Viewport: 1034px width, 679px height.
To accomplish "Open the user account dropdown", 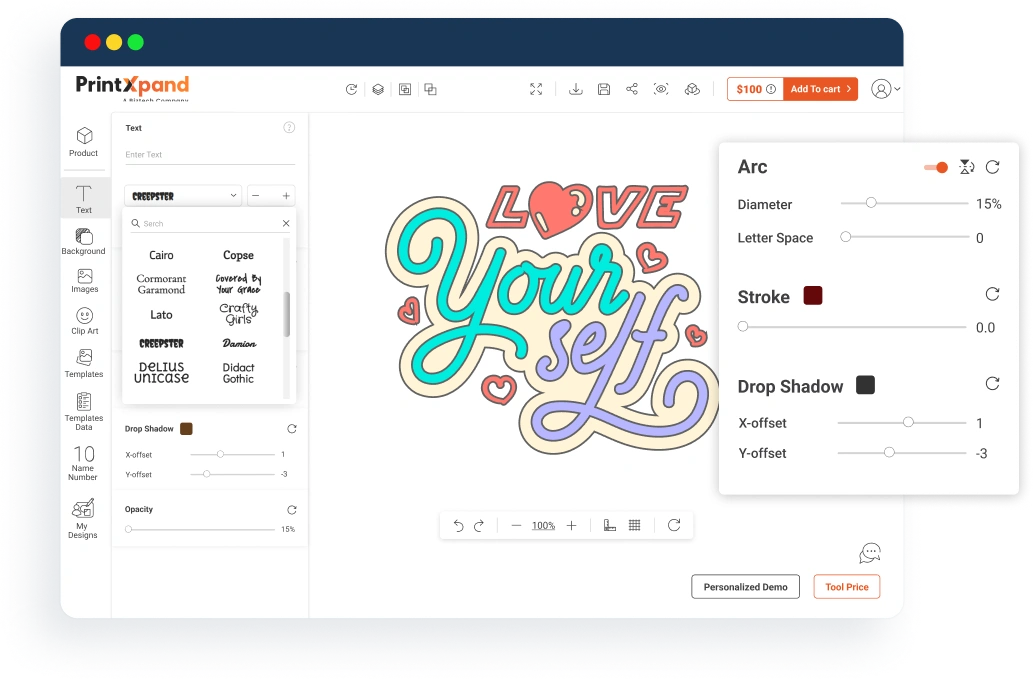I will coord(886,89).
